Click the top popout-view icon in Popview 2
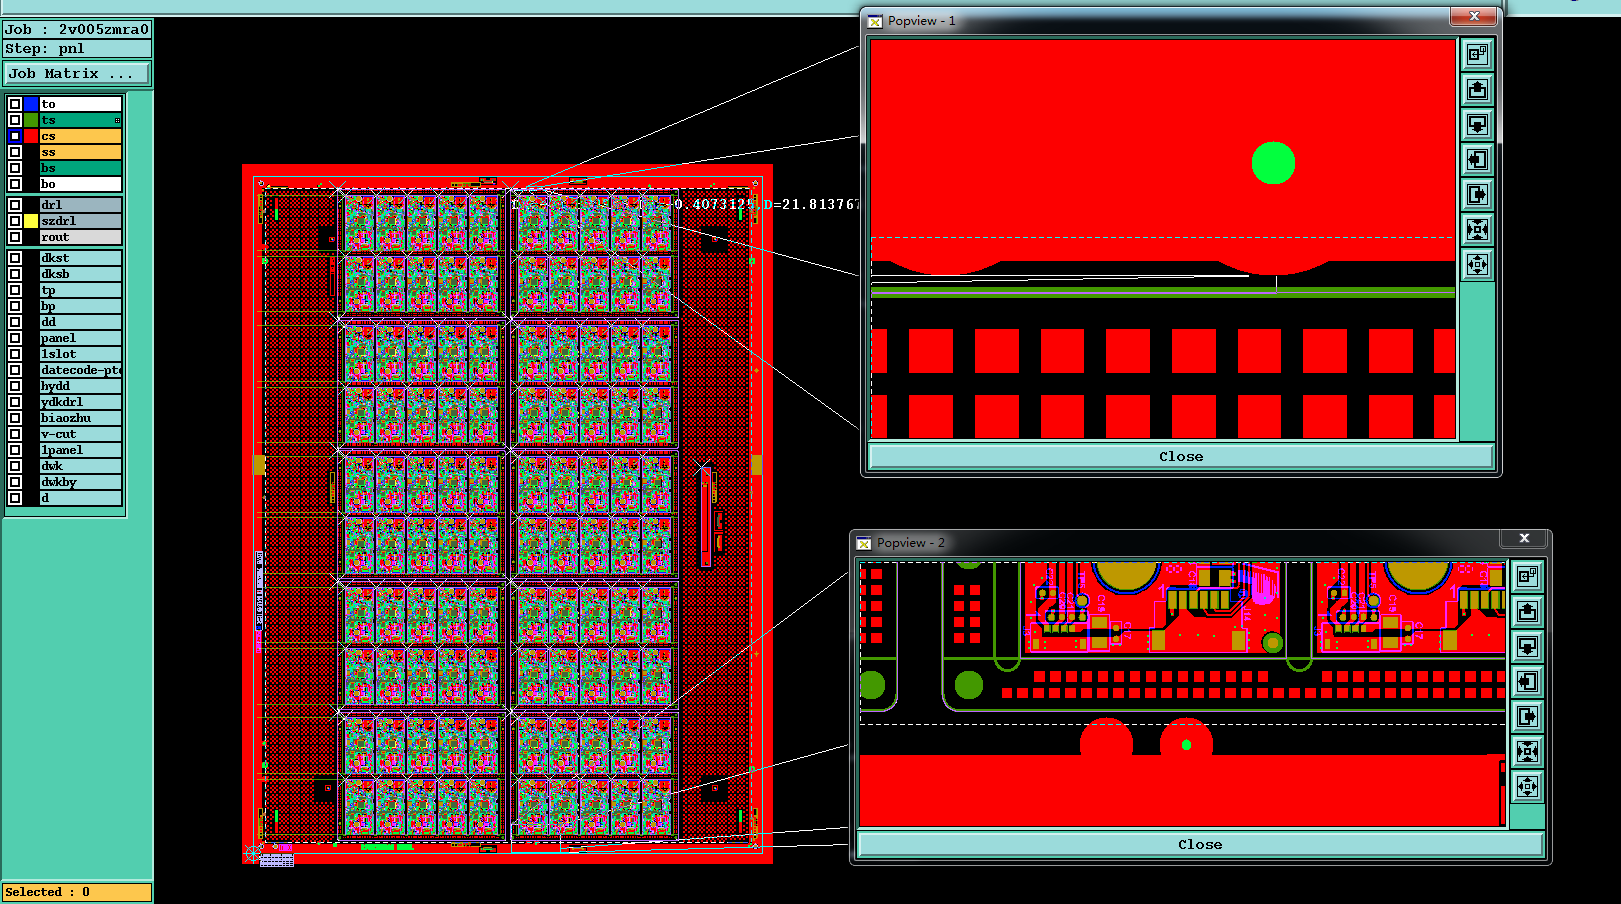The width and height of the screenshot is (1621, 904). coord(1527,576)
